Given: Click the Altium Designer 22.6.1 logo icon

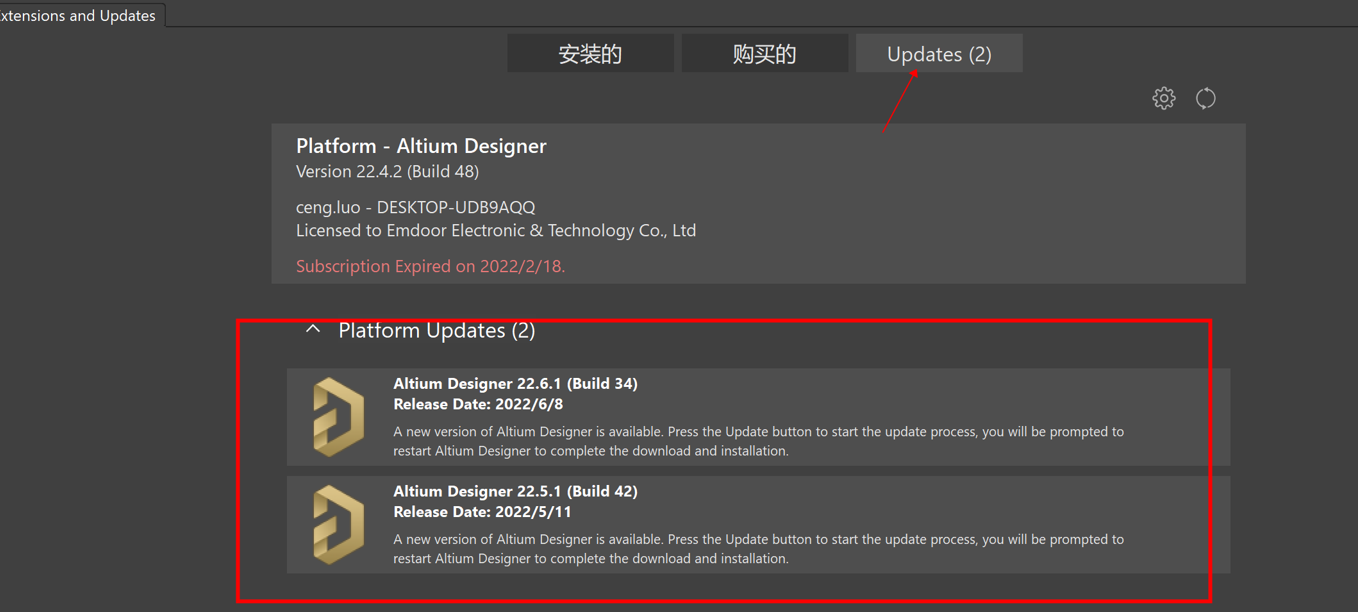Looking at the screenshot, I should 338,417.
